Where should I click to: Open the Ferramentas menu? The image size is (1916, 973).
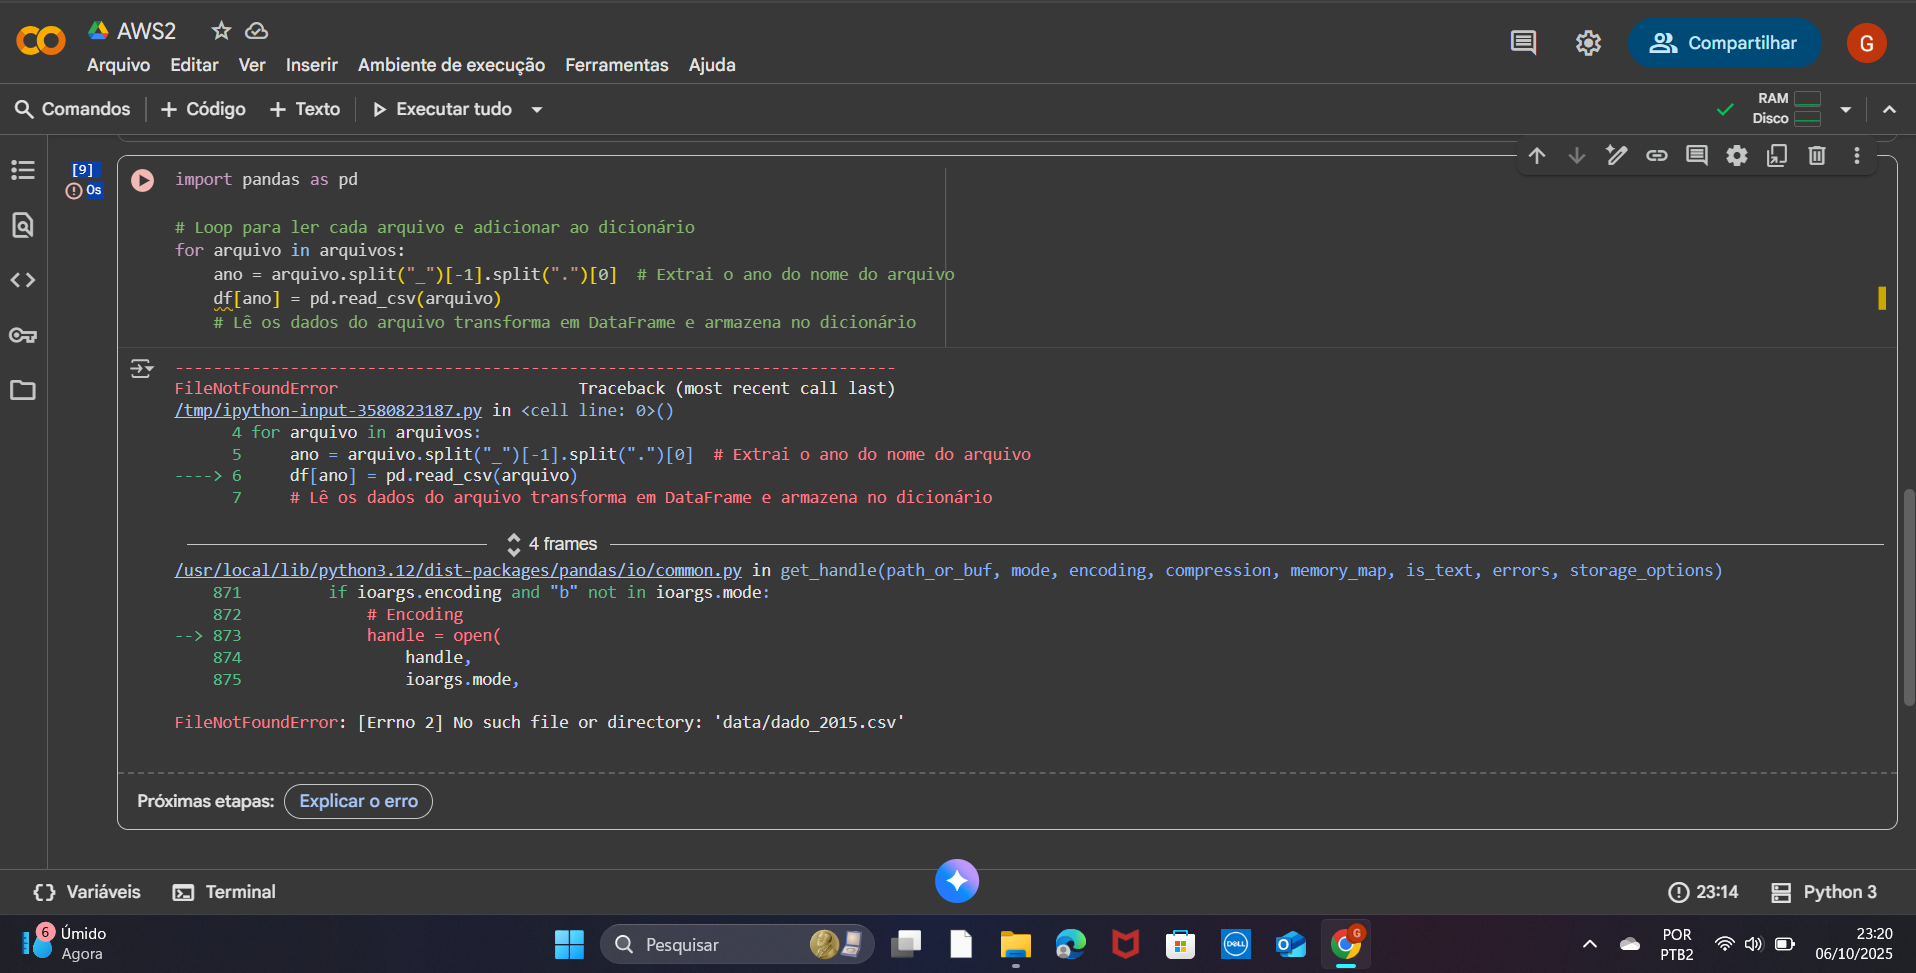tap(616, 65)
